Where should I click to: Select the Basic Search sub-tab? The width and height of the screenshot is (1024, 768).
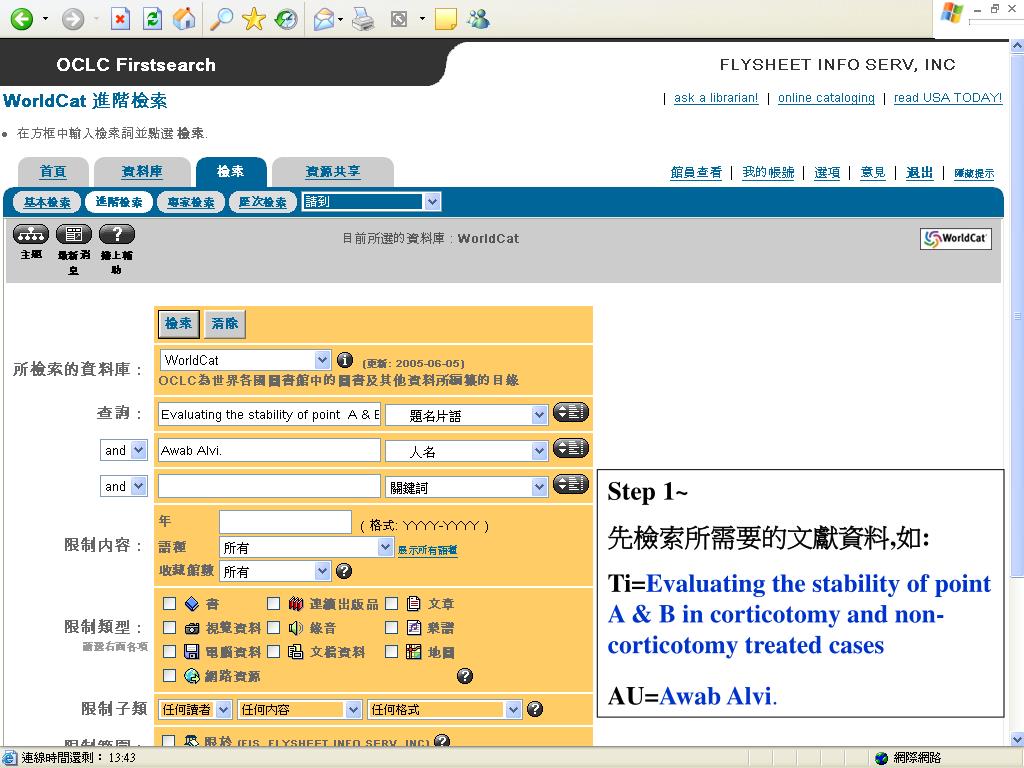point(47,202)
